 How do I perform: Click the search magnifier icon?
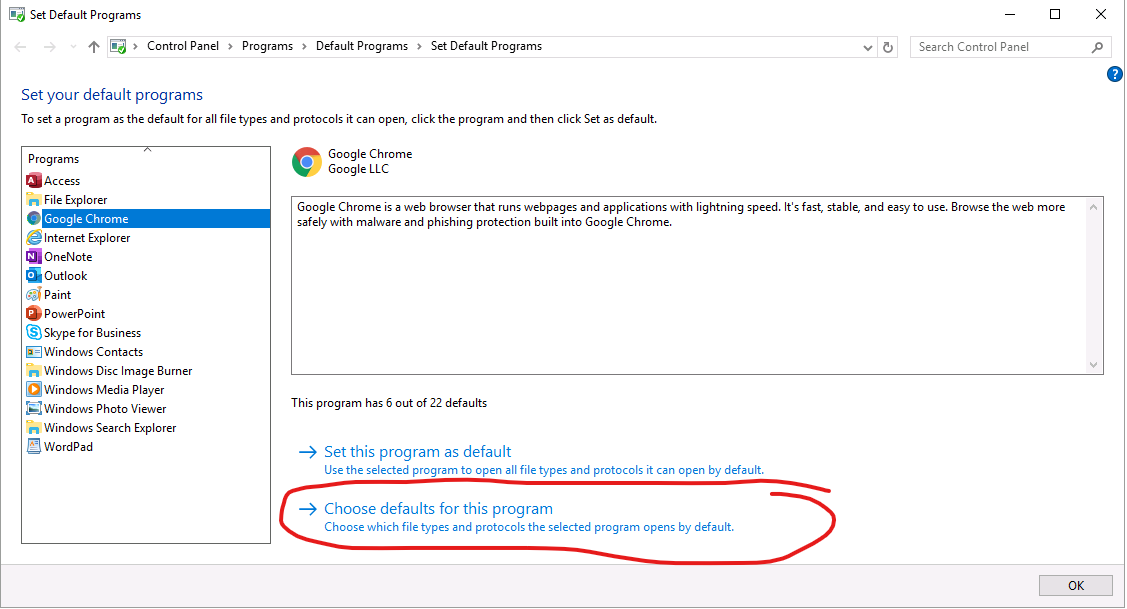[1097, 47]
